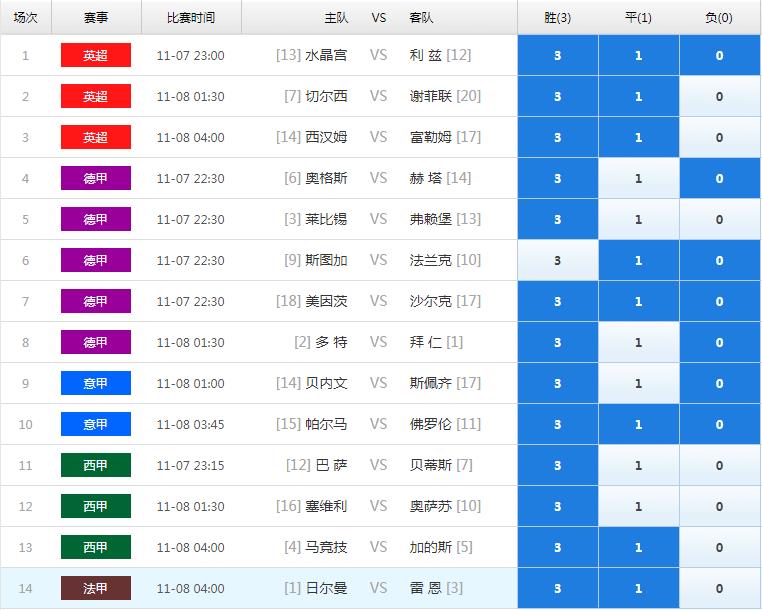Click away team 赫塔 [14]
This screenshot has width=762, height=610.
pos(440,178)
